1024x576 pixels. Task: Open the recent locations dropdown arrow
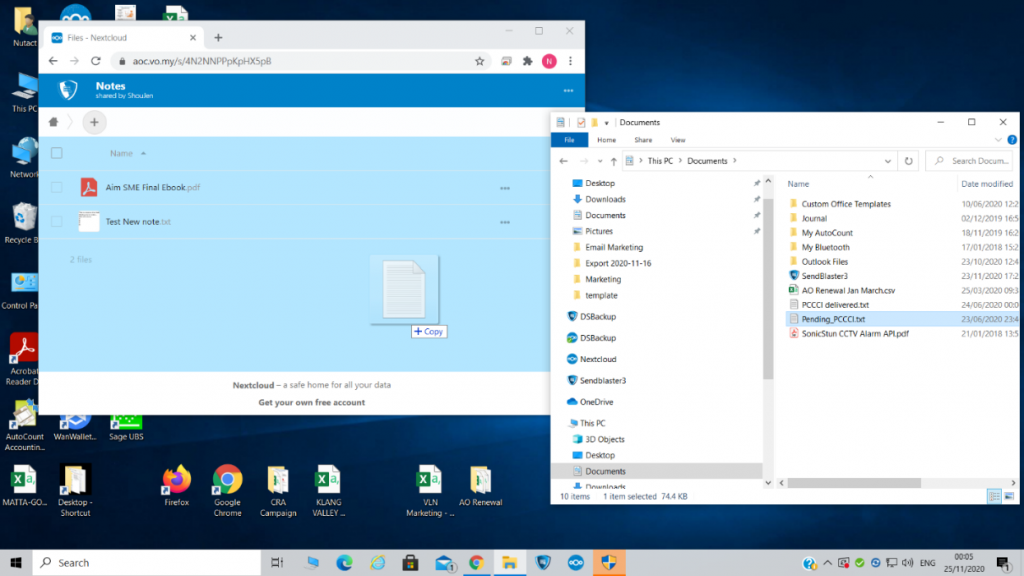(600, 161)
